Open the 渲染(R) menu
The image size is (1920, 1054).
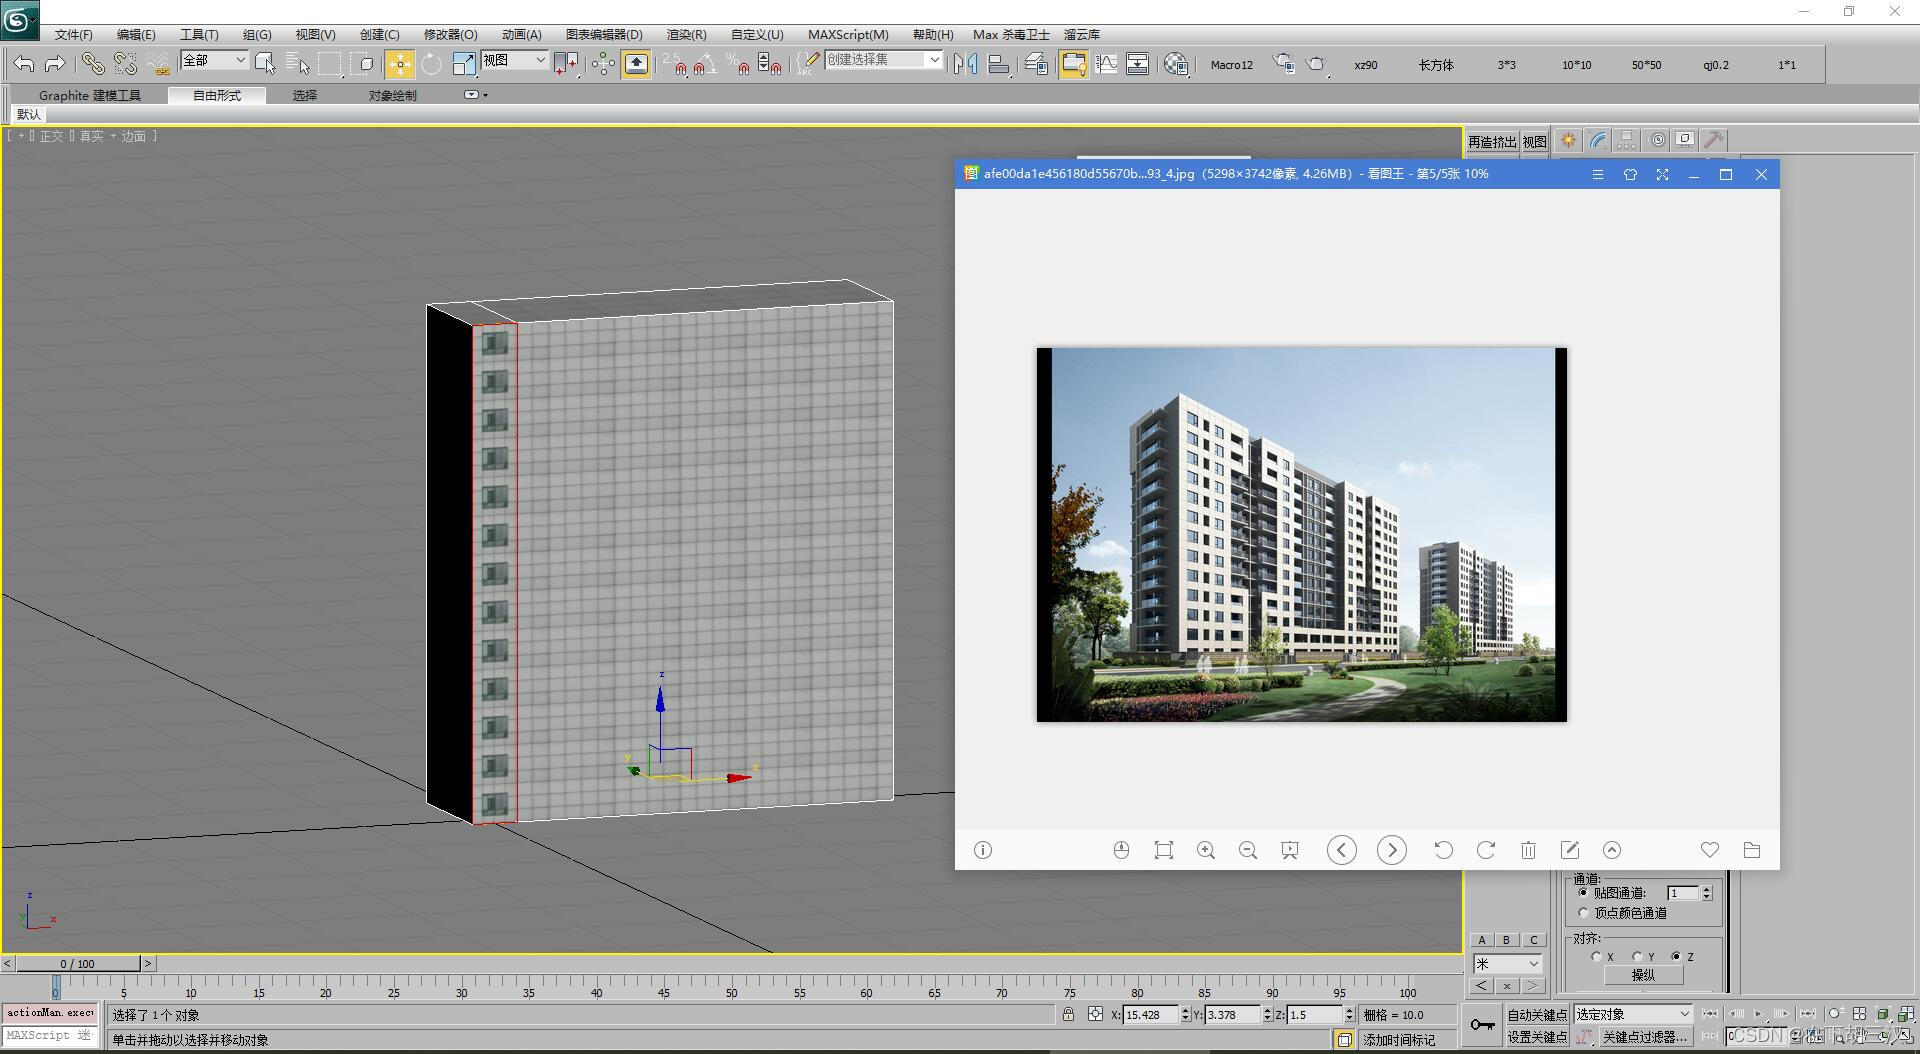coord(685,34)
